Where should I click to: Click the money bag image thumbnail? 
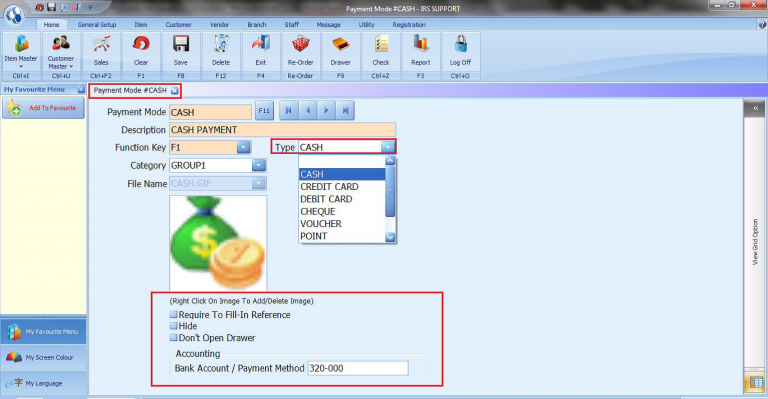pos(218,243)
